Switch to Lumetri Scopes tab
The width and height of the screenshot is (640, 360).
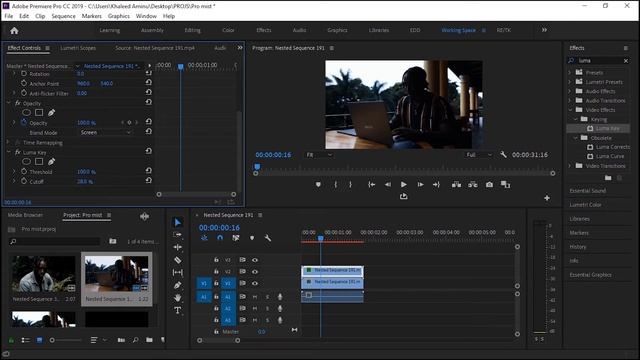point(78,48)
